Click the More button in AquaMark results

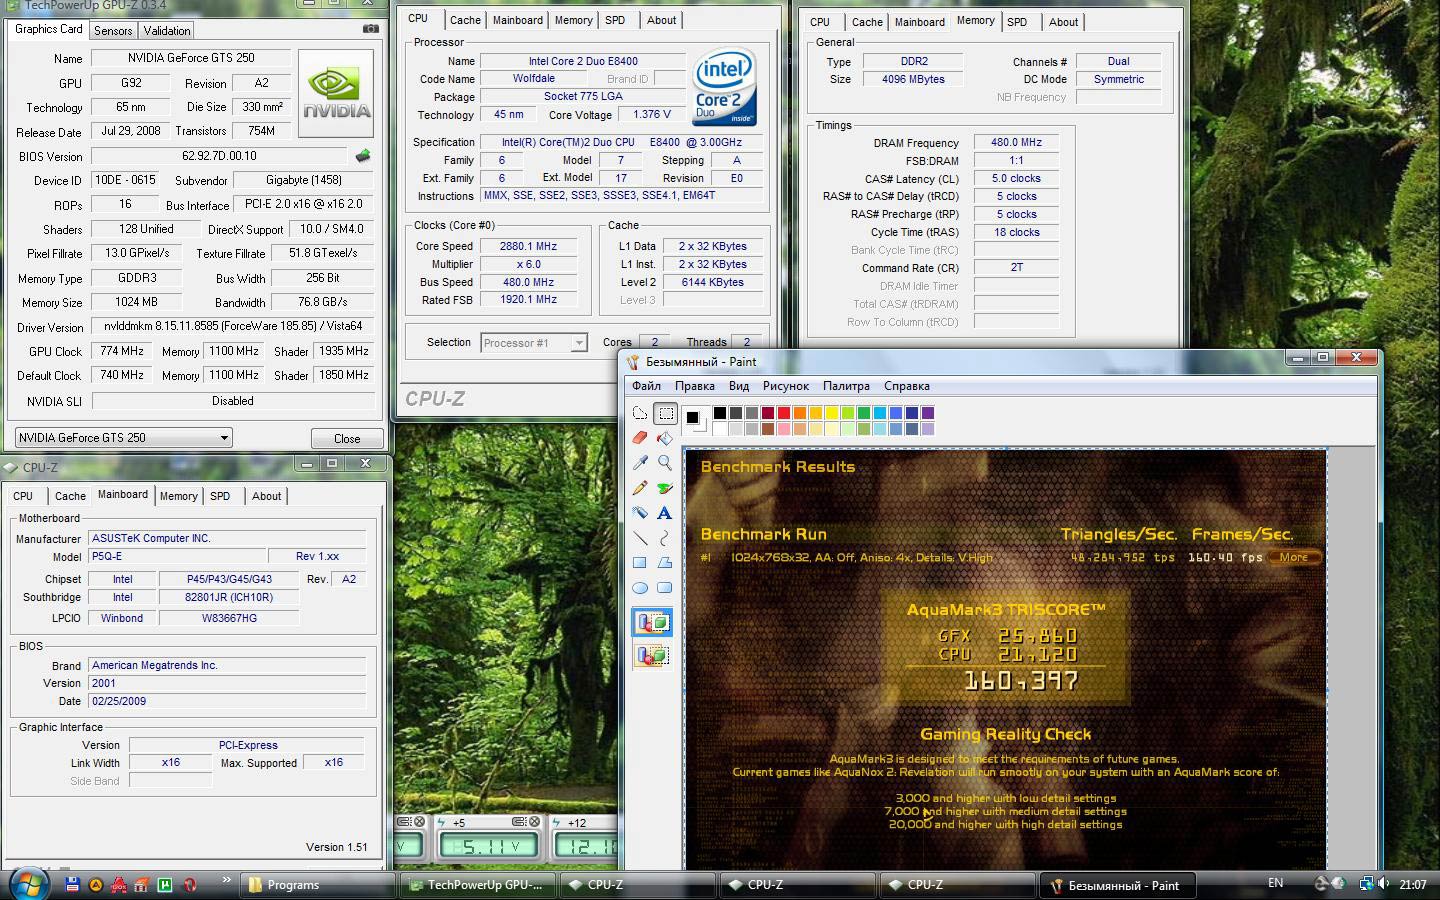[x=1294, y=557]
